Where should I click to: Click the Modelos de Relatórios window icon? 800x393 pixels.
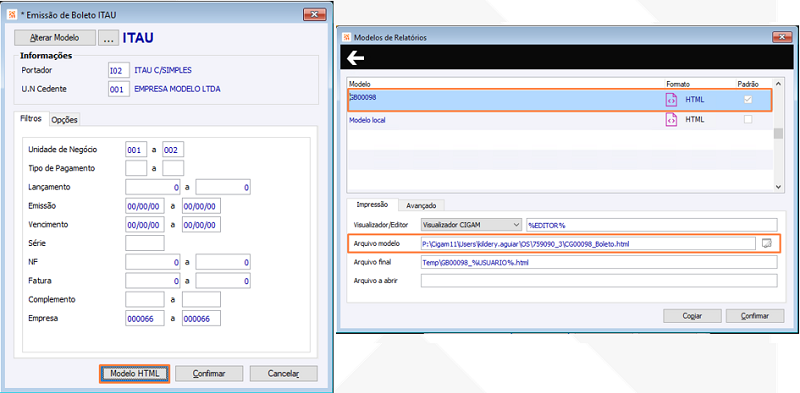point(346,37)
